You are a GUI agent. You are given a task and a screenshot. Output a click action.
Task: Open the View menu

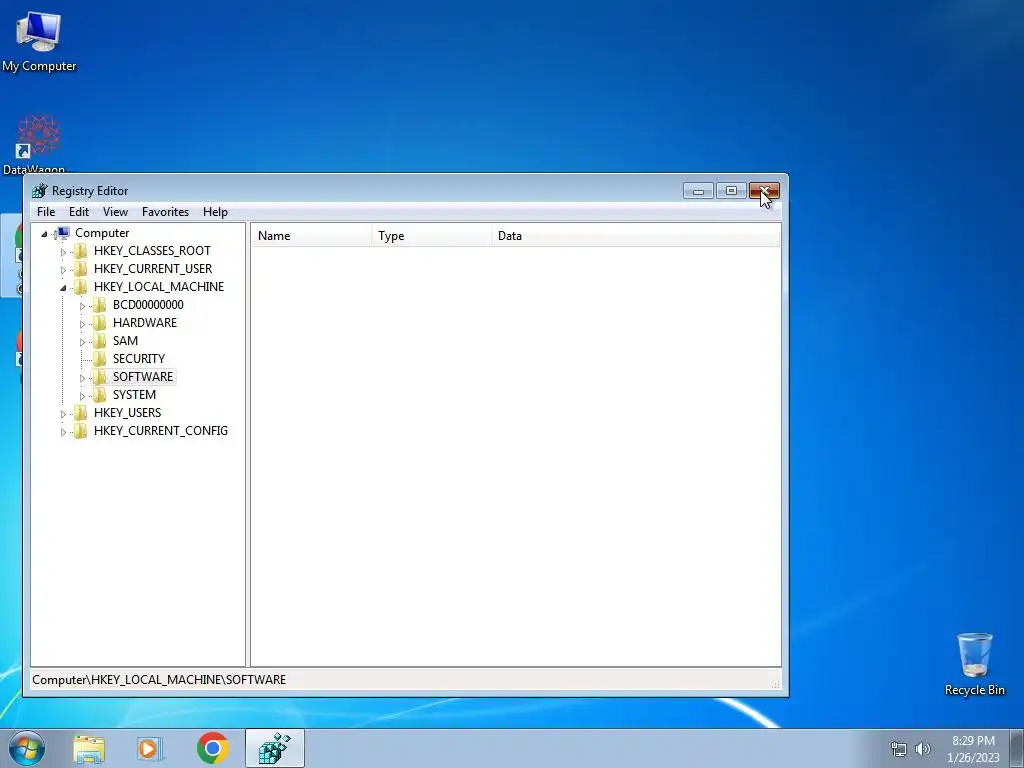tap(115, 212)
